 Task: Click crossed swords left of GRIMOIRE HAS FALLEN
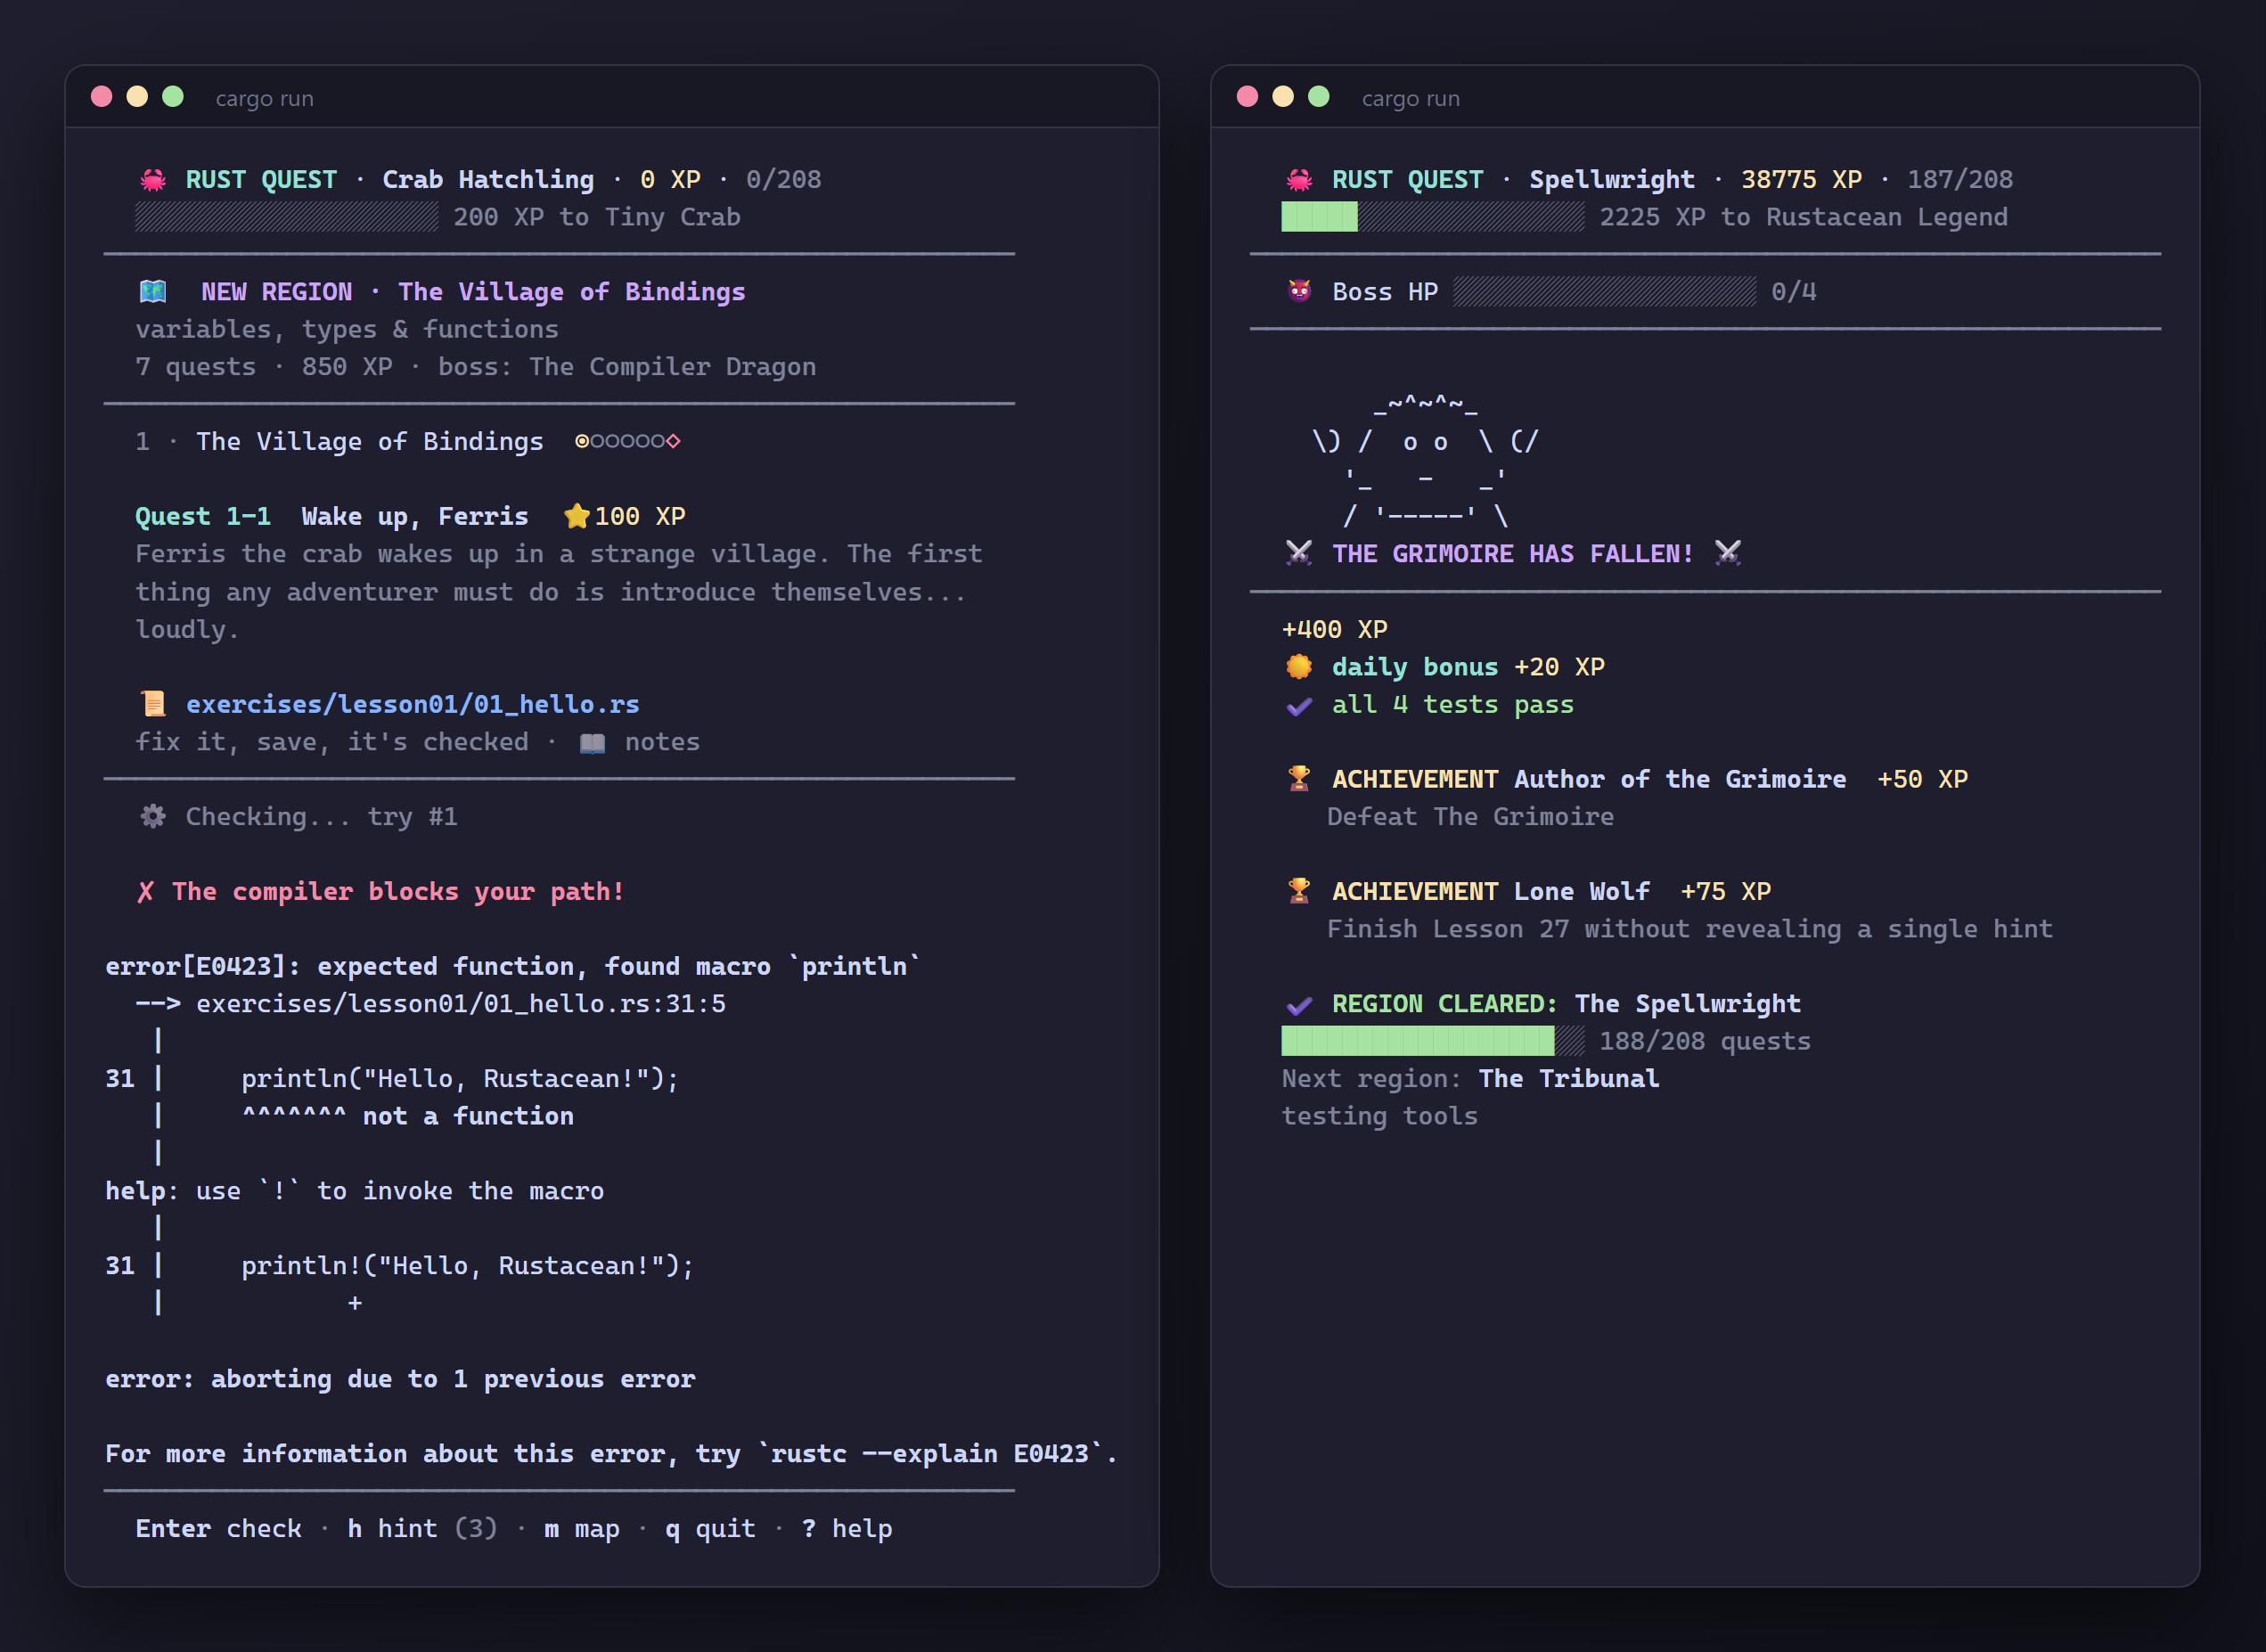pos(1299,554)
